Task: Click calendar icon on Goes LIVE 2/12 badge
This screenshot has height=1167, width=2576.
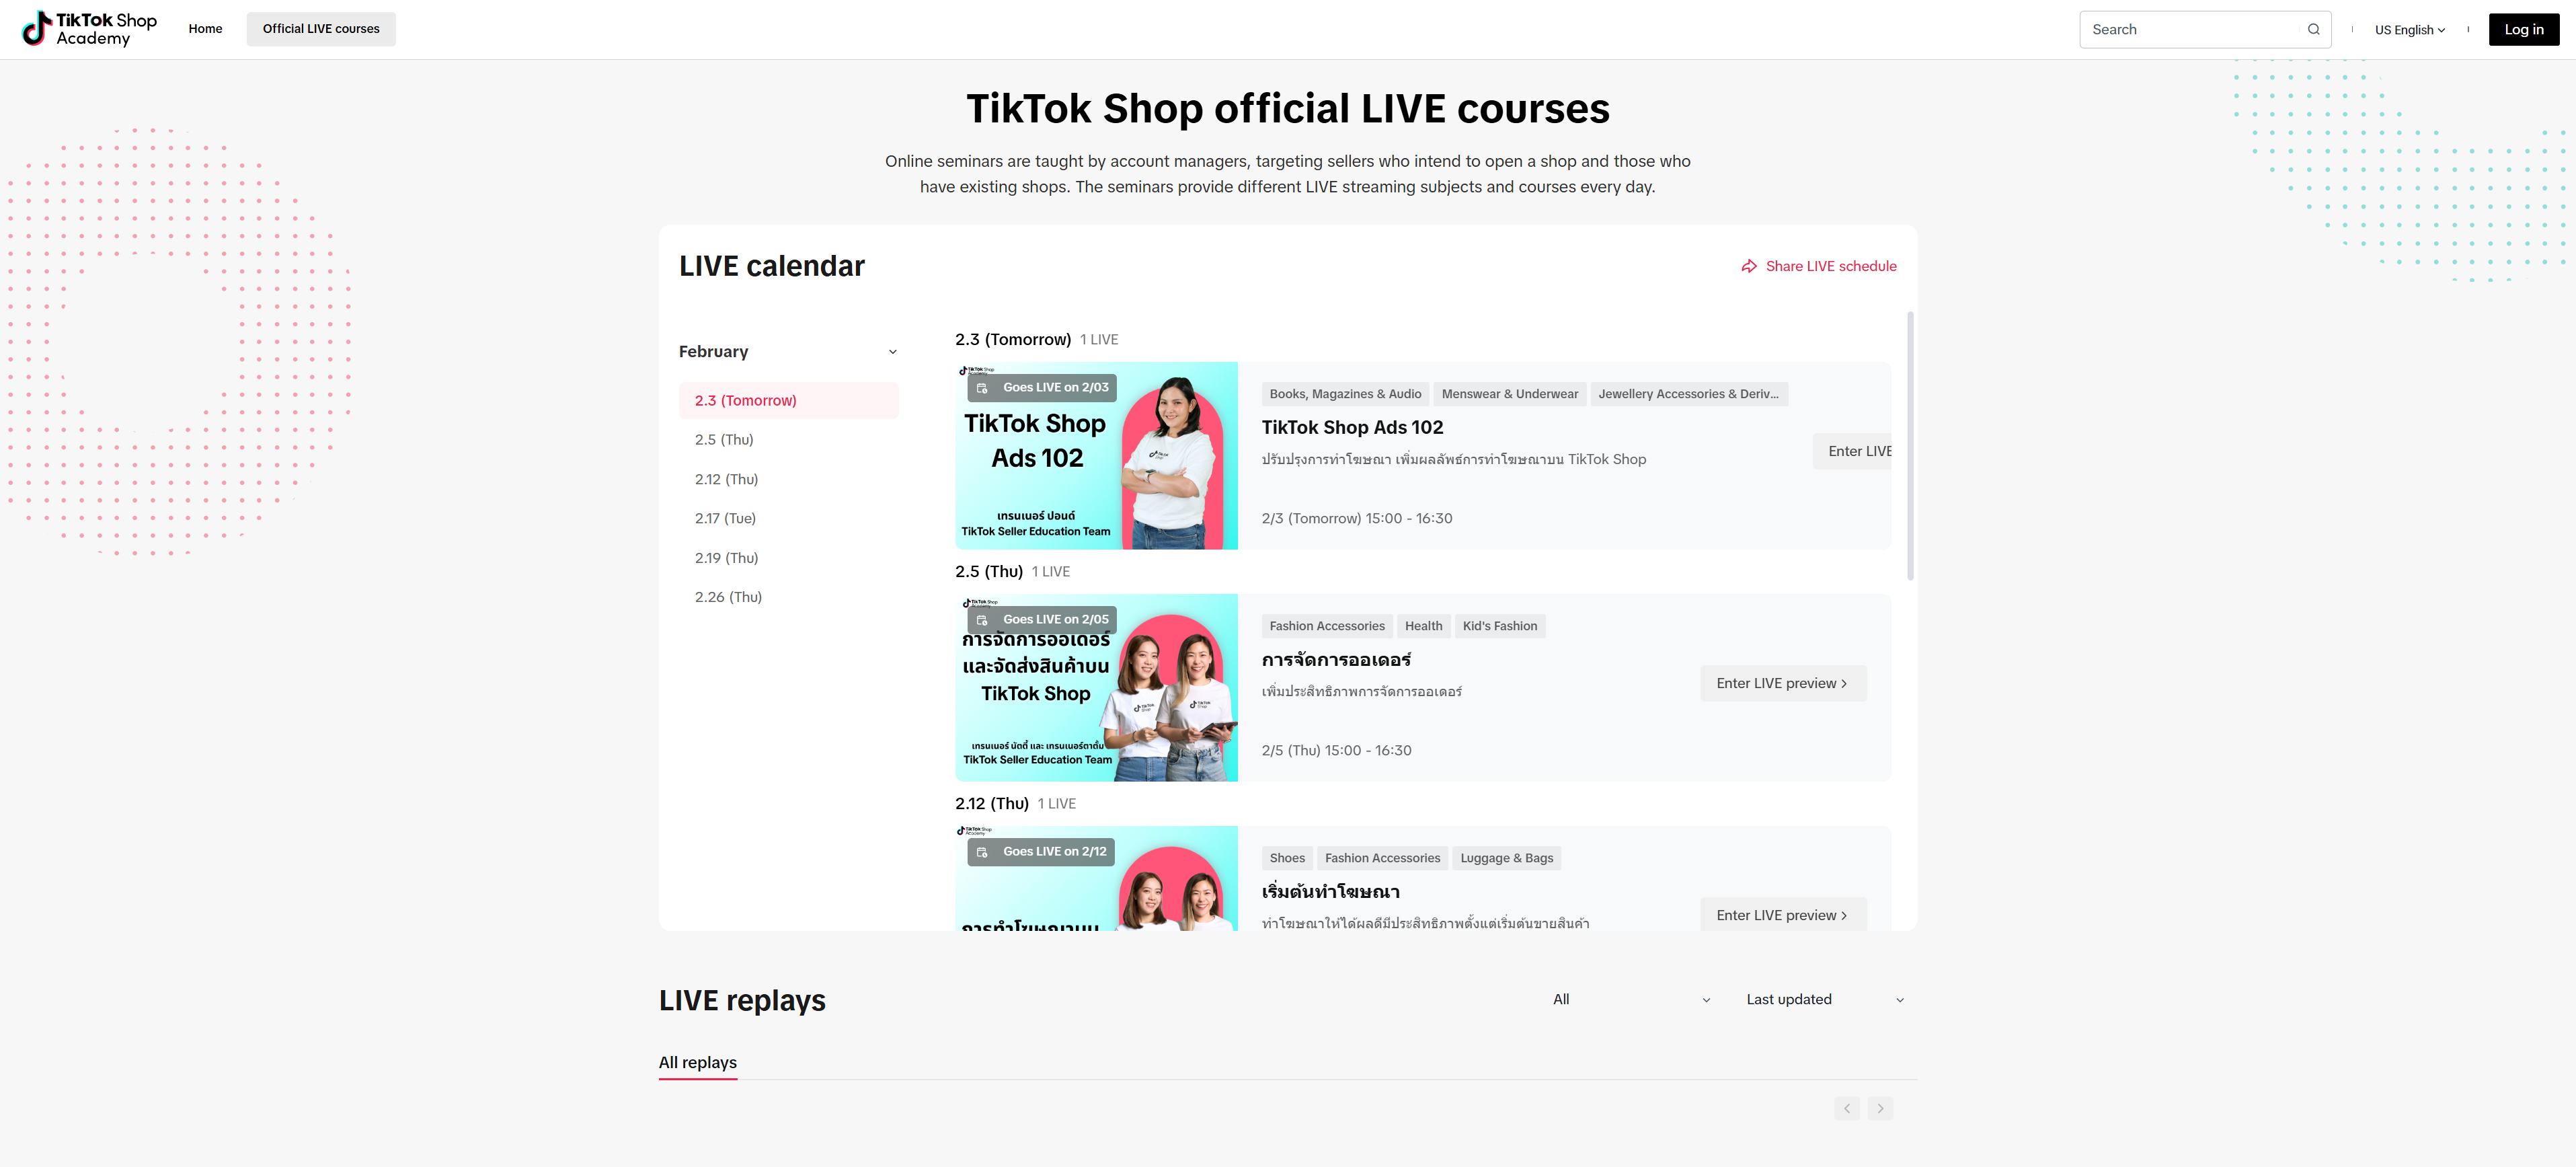Action: coord(982,852)
